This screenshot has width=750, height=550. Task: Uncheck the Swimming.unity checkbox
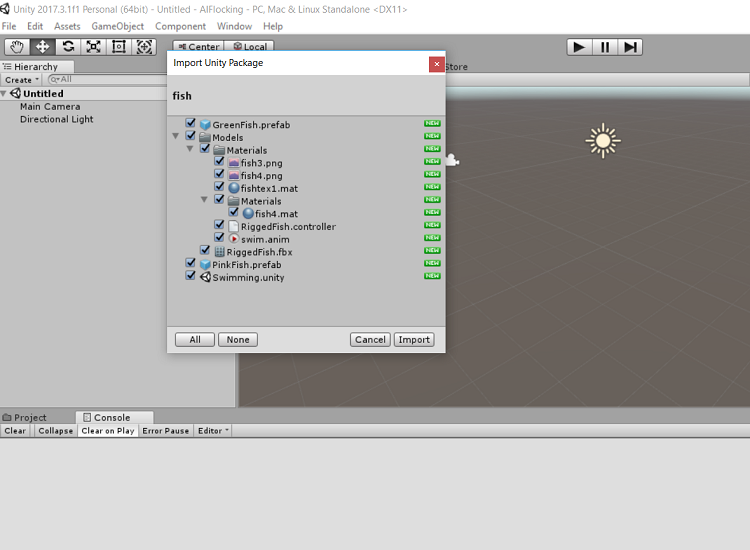pos(190,275)
